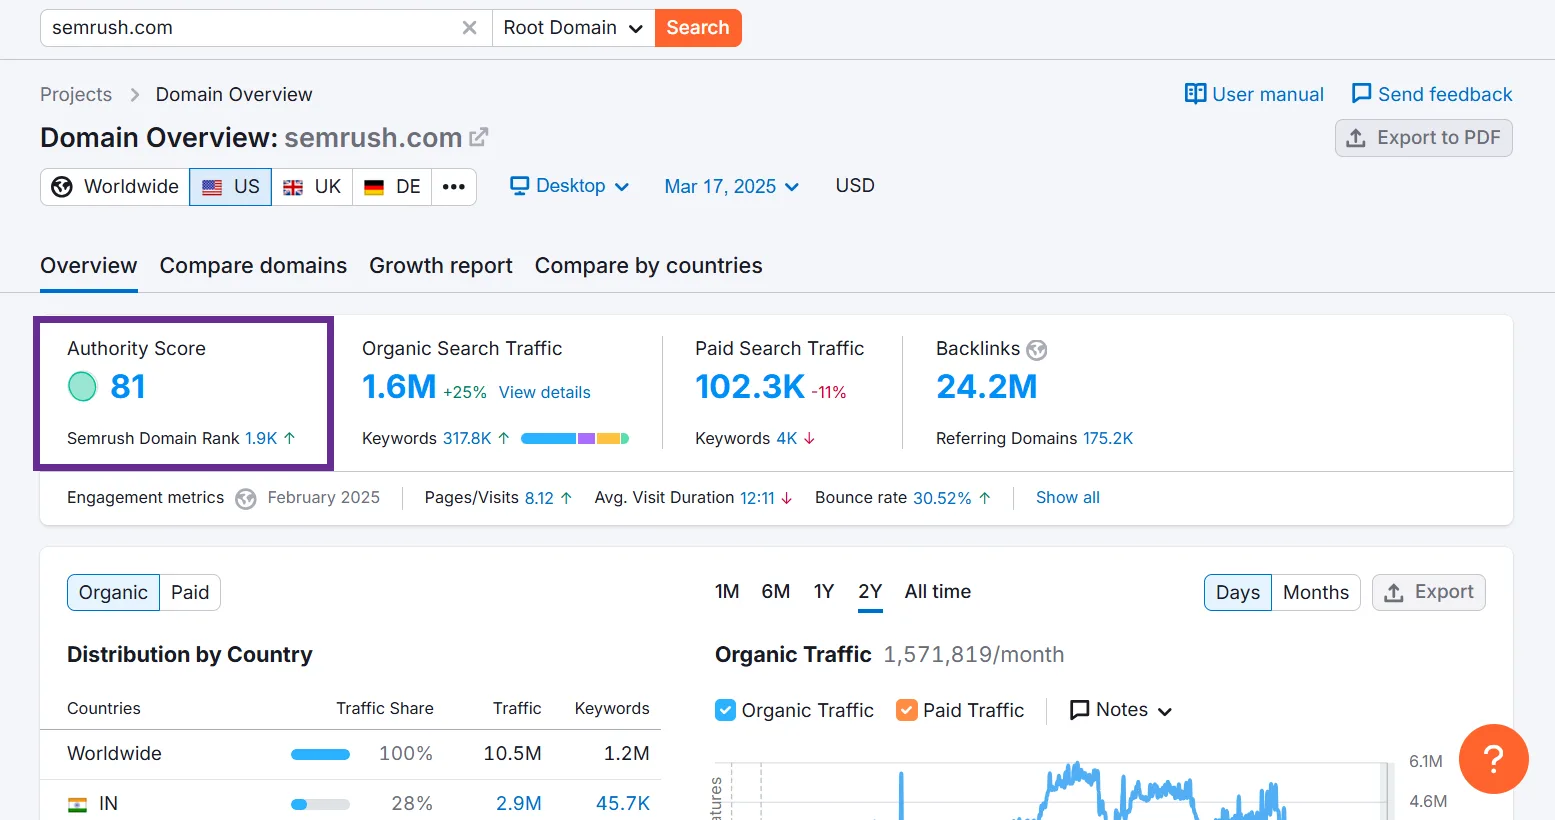Screen dimensions: 1555x820
Task: Select the Paid toggle button
Action: tap(190, 592)
